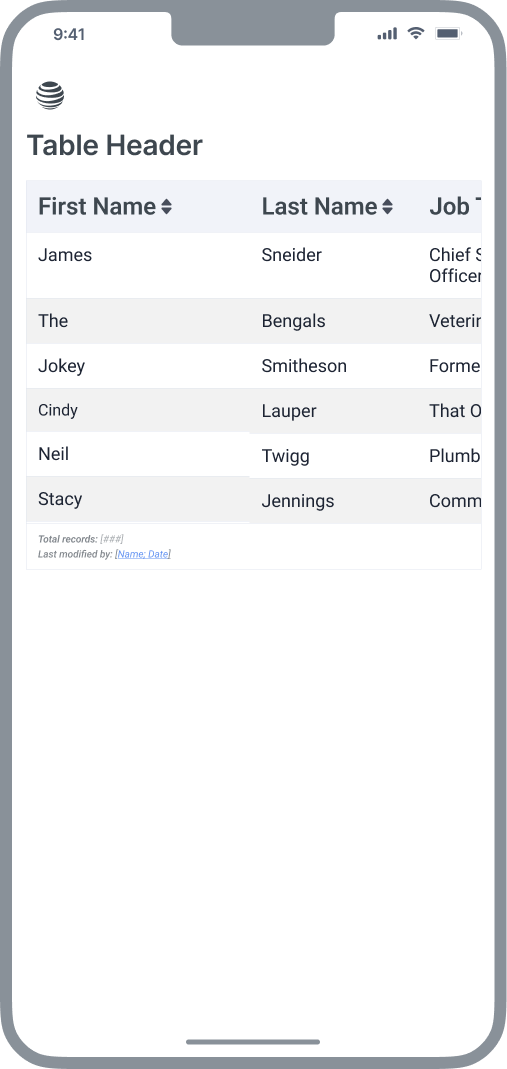Tap the Wi-Fi status icon
Viewport: 507px width, 1069px height.
pyautogui.click(x=416, y=33)
